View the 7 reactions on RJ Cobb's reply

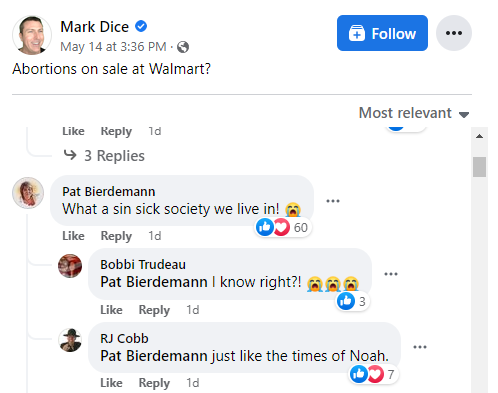(373, 374)
